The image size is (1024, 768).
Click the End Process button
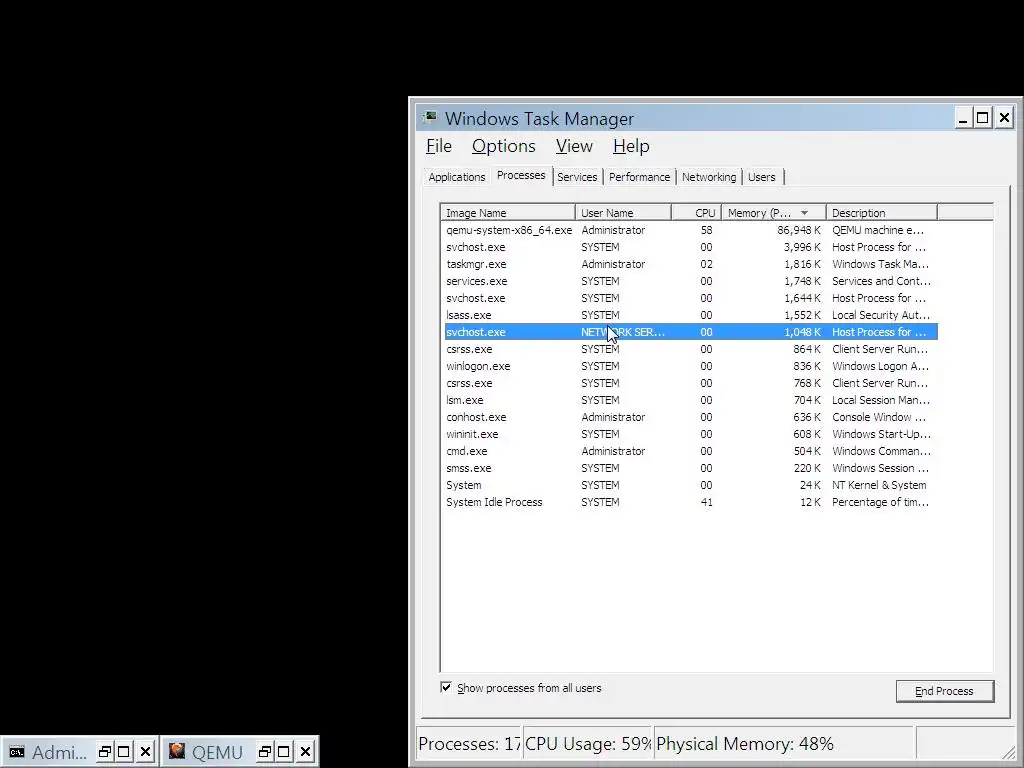coord(945,691)
